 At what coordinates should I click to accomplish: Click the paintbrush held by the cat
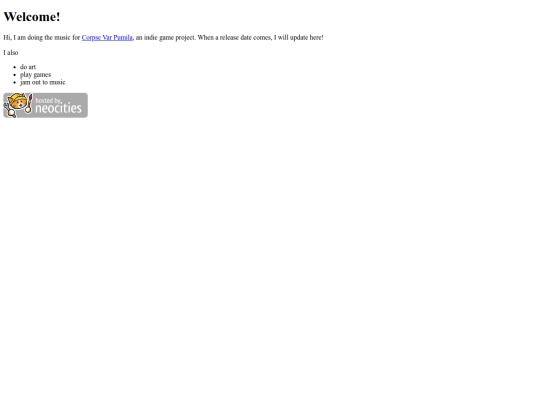29,103
